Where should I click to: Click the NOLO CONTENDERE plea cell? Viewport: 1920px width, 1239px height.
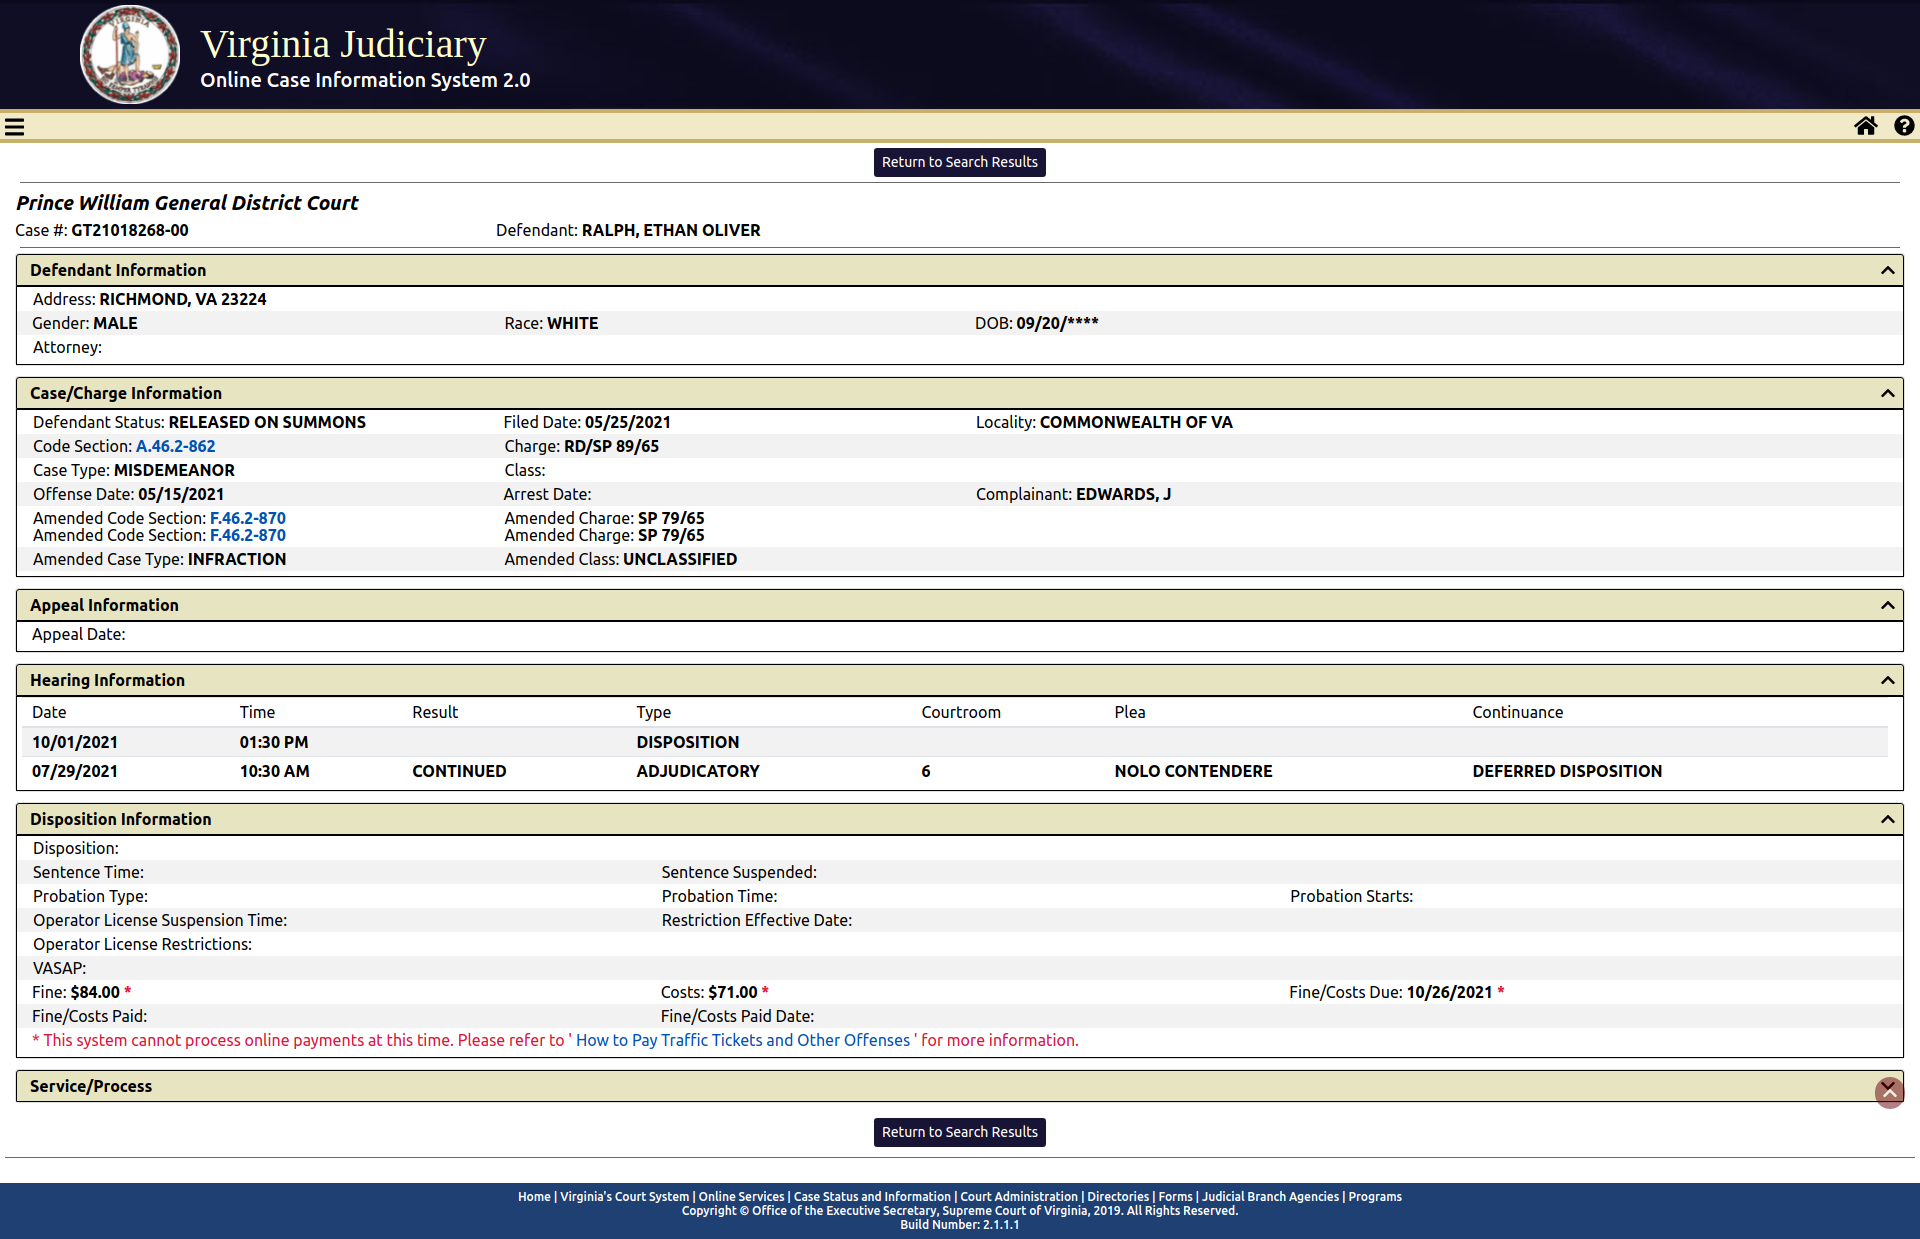[1193, 771]
